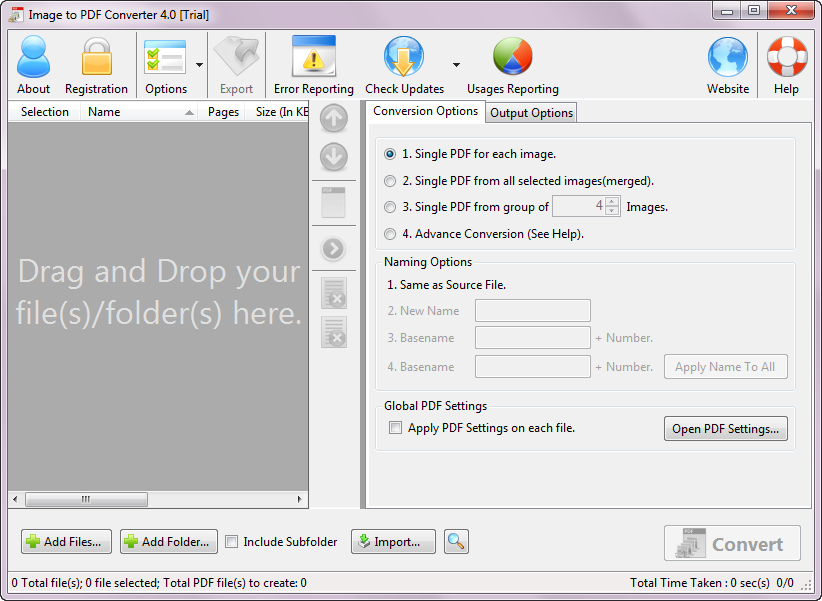The height and width of the screenshot is (601, 822).
Task: Click the 3. Basename input field
Action: pos(533,338)
